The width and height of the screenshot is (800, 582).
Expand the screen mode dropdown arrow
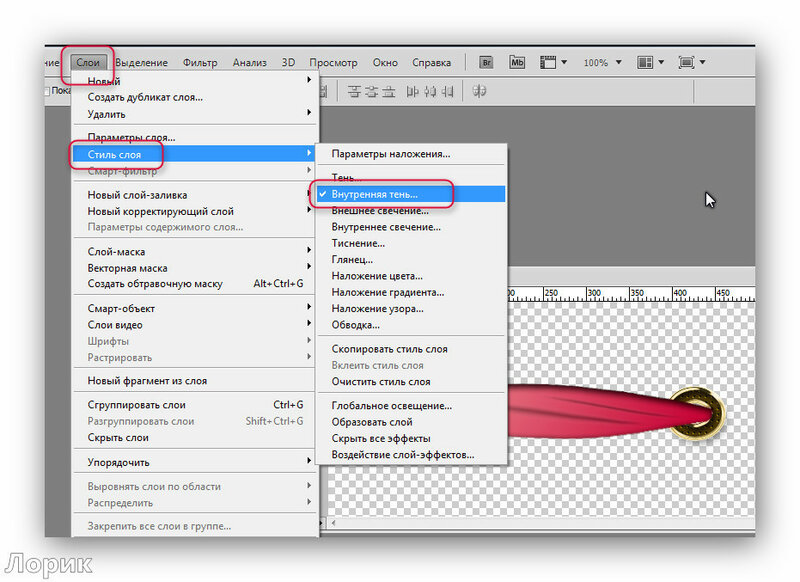703,62
